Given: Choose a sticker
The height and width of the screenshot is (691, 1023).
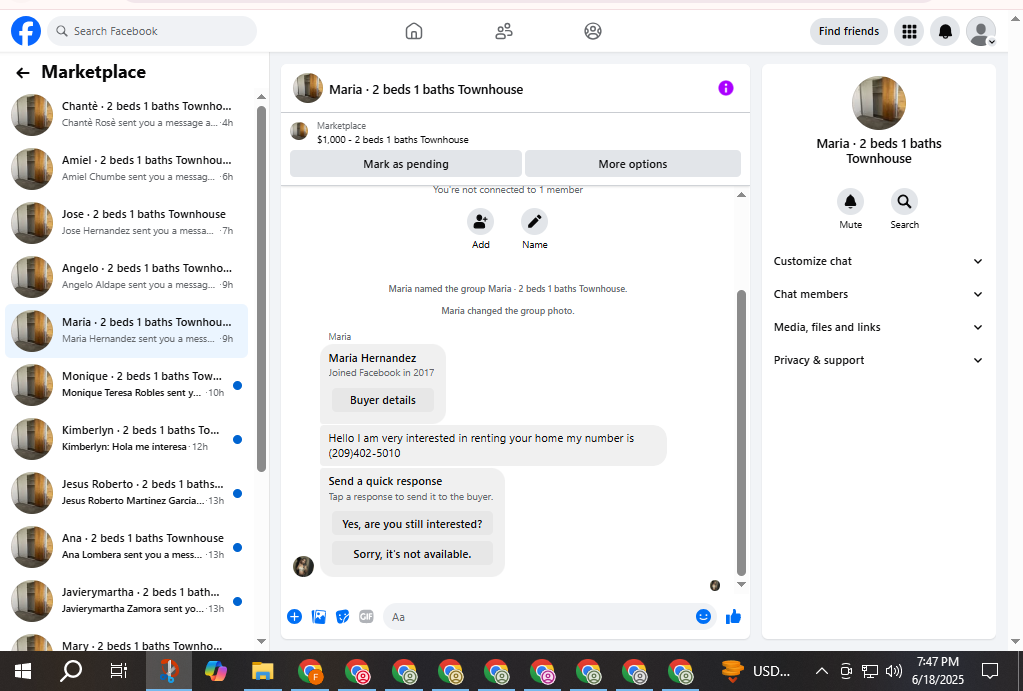Looking at the screenshot, I should (x=343, y=617).
